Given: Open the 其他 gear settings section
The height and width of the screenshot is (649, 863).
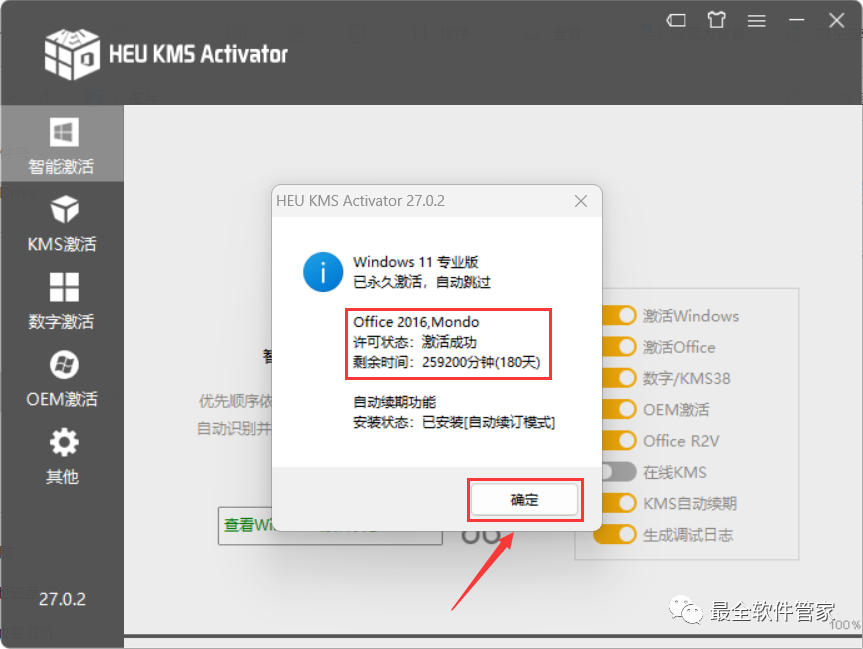Looking at the screenshot, I should (62, 456).
